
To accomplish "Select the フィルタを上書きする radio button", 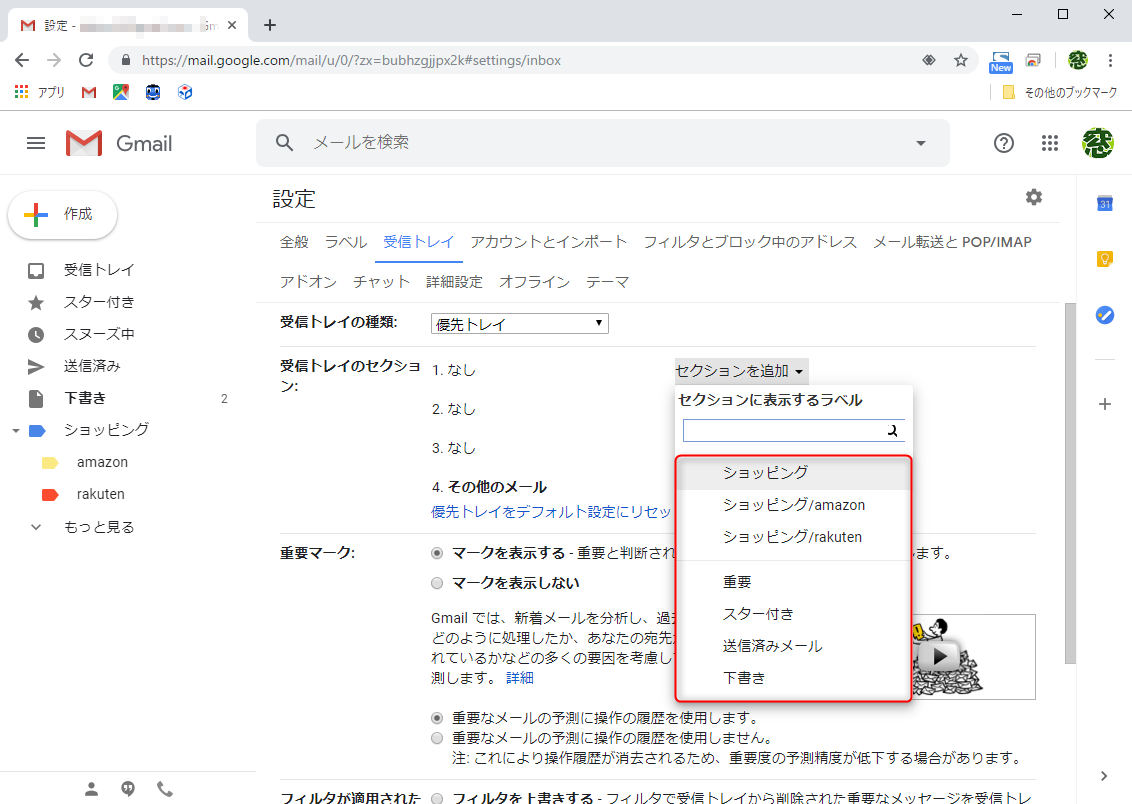I will (x=437, y=798).
